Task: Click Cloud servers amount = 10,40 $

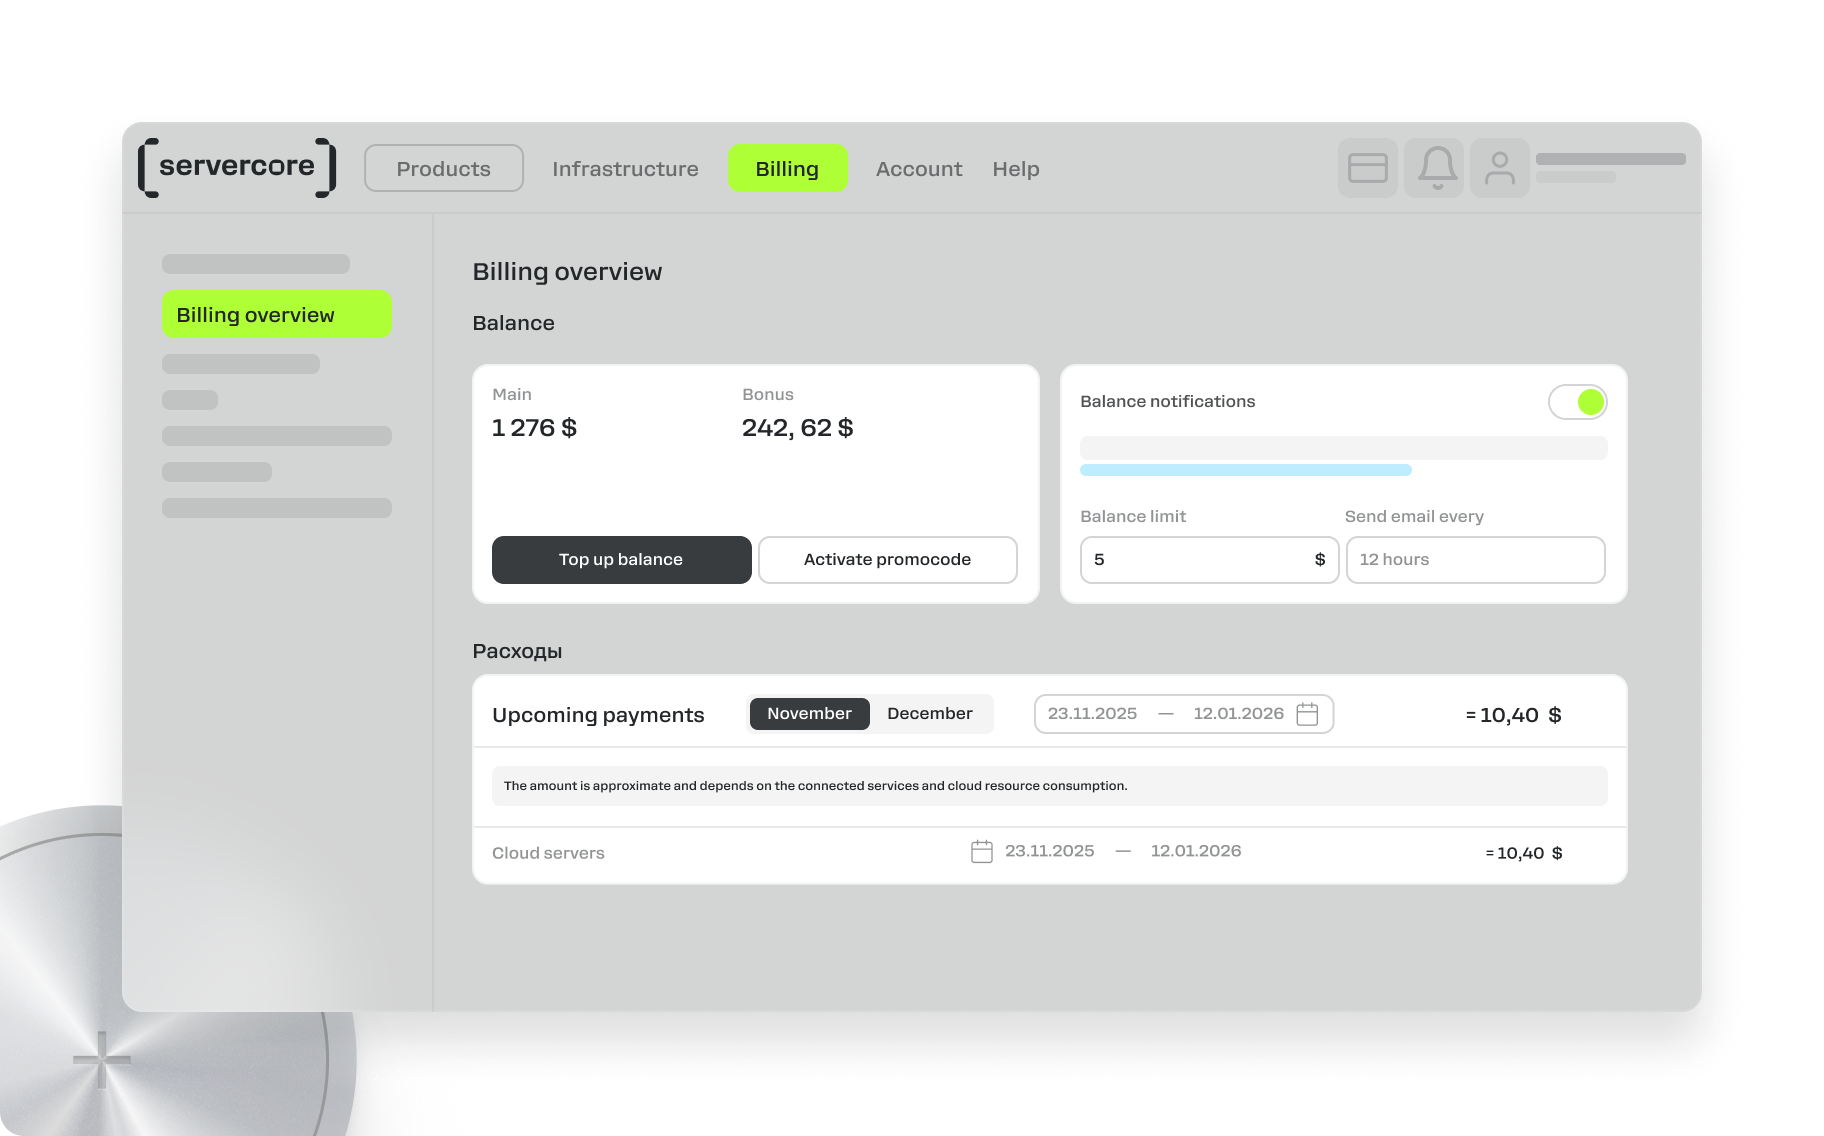Action: click(x=1523, y=853)
